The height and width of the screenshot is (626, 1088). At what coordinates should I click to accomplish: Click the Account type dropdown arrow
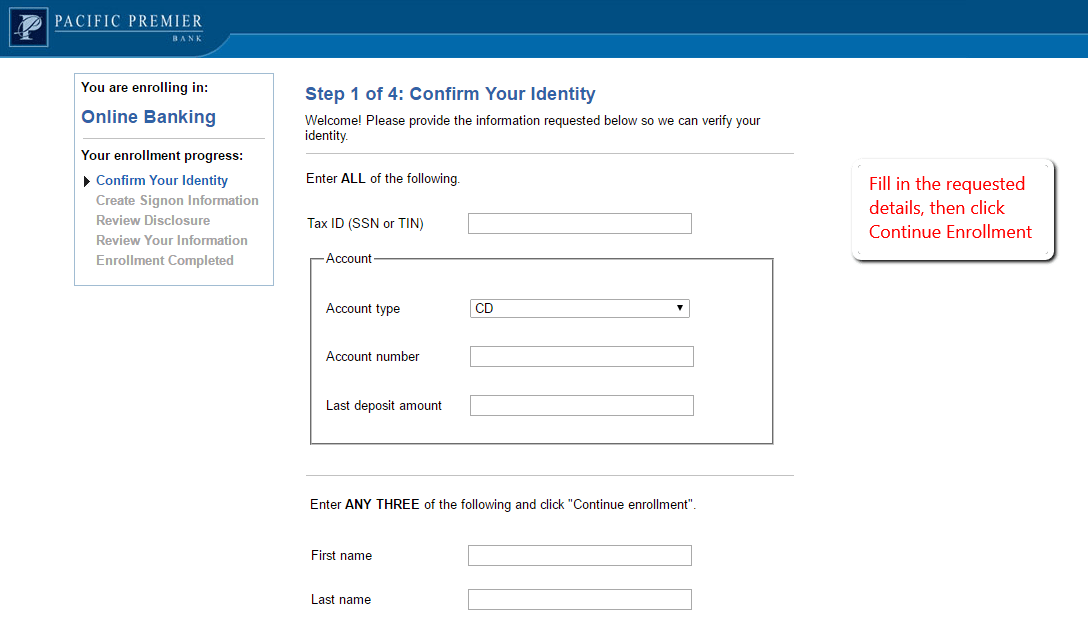[681, 308]
